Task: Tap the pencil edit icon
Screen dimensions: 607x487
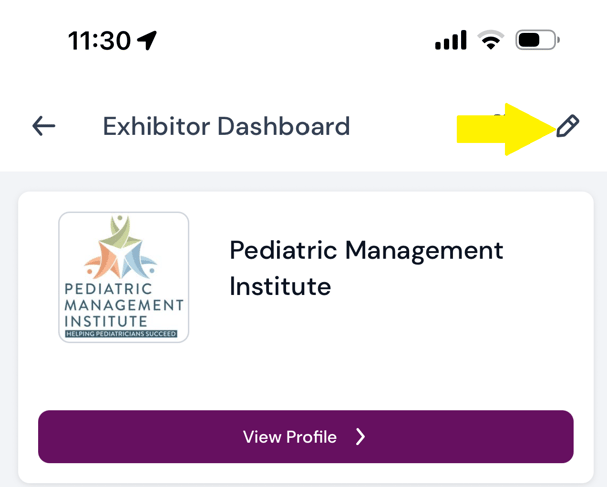Action: [x=567, y=126]
